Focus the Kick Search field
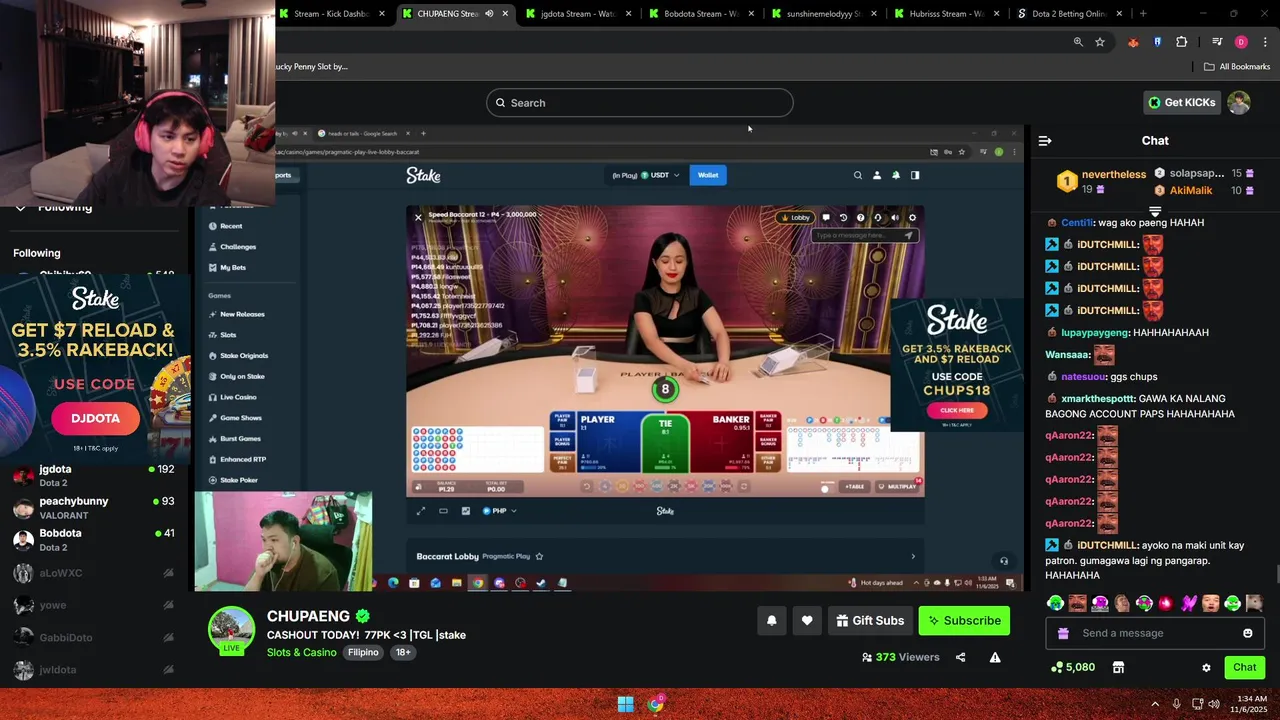 tap(640, 103)
